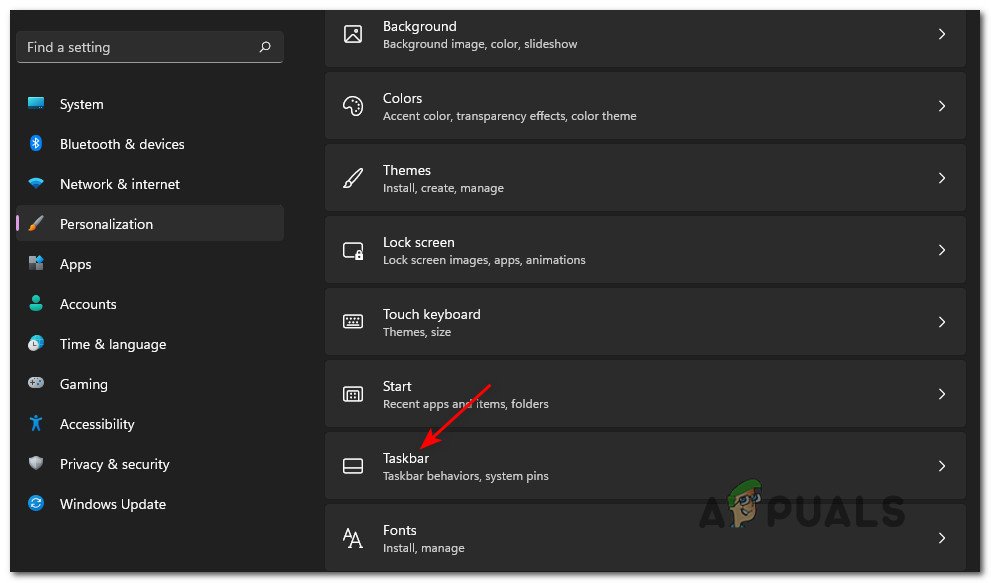Expand the Background settings chevron
This screenshot has height=583, width=991.
[x=941, y=34]
